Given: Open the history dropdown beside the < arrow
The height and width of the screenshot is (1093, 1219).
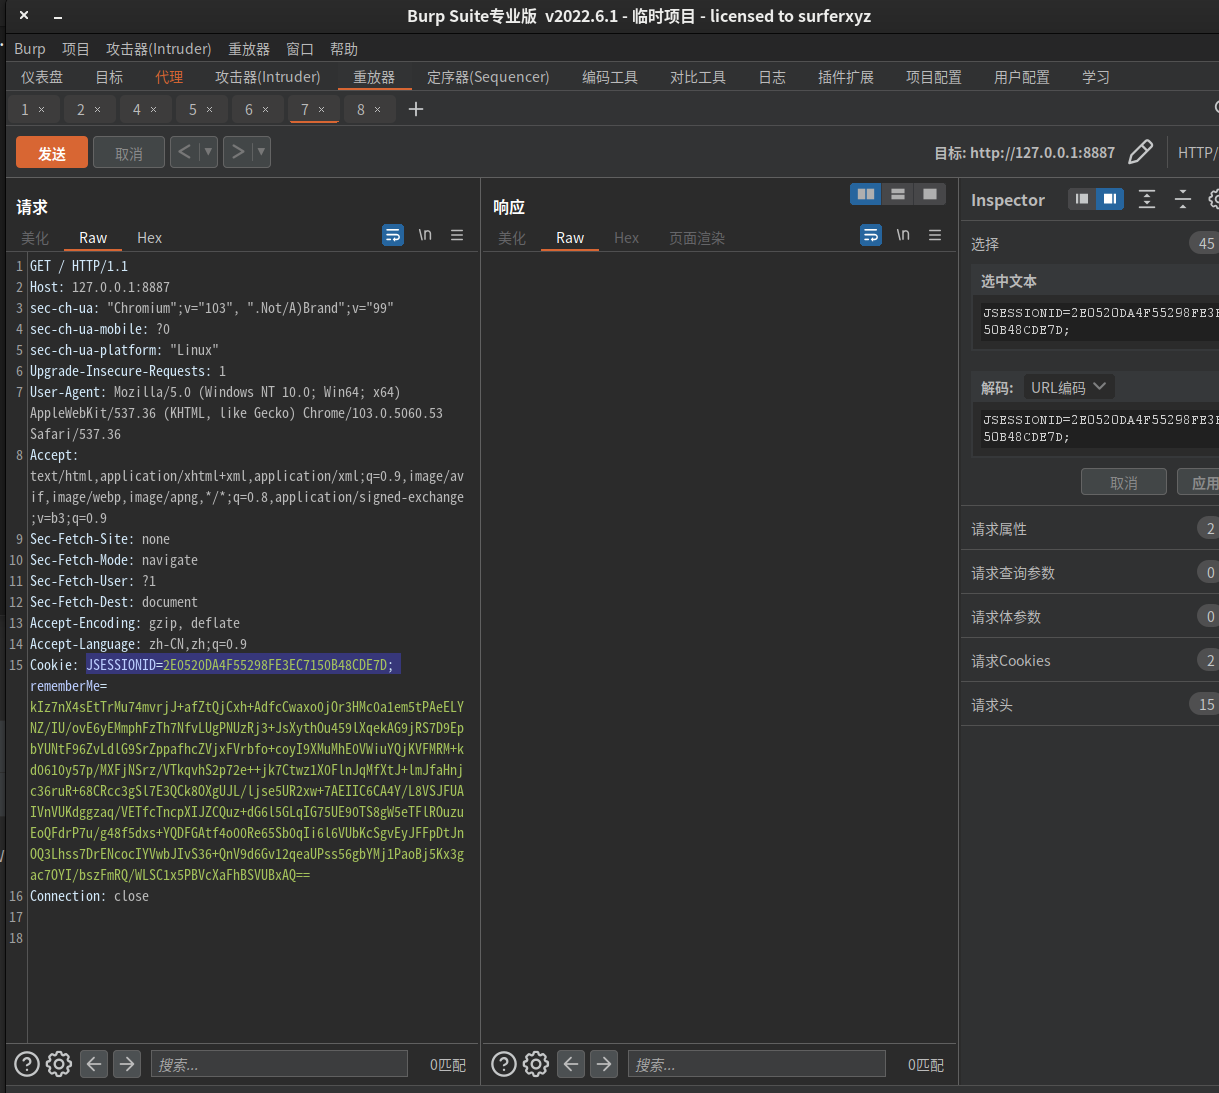Looking at the screenshot, I should tap(208, 152).
